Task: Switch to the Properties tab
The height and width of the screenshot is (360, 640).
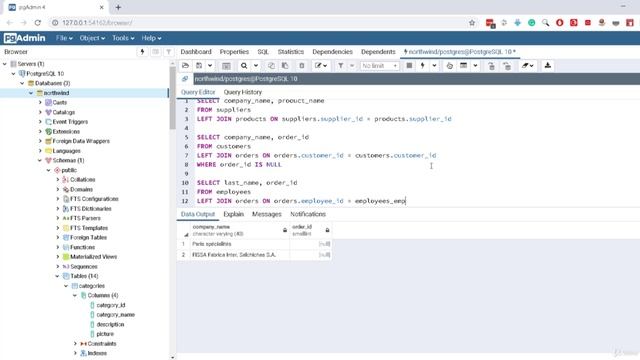Action: [x=234, y=52]
